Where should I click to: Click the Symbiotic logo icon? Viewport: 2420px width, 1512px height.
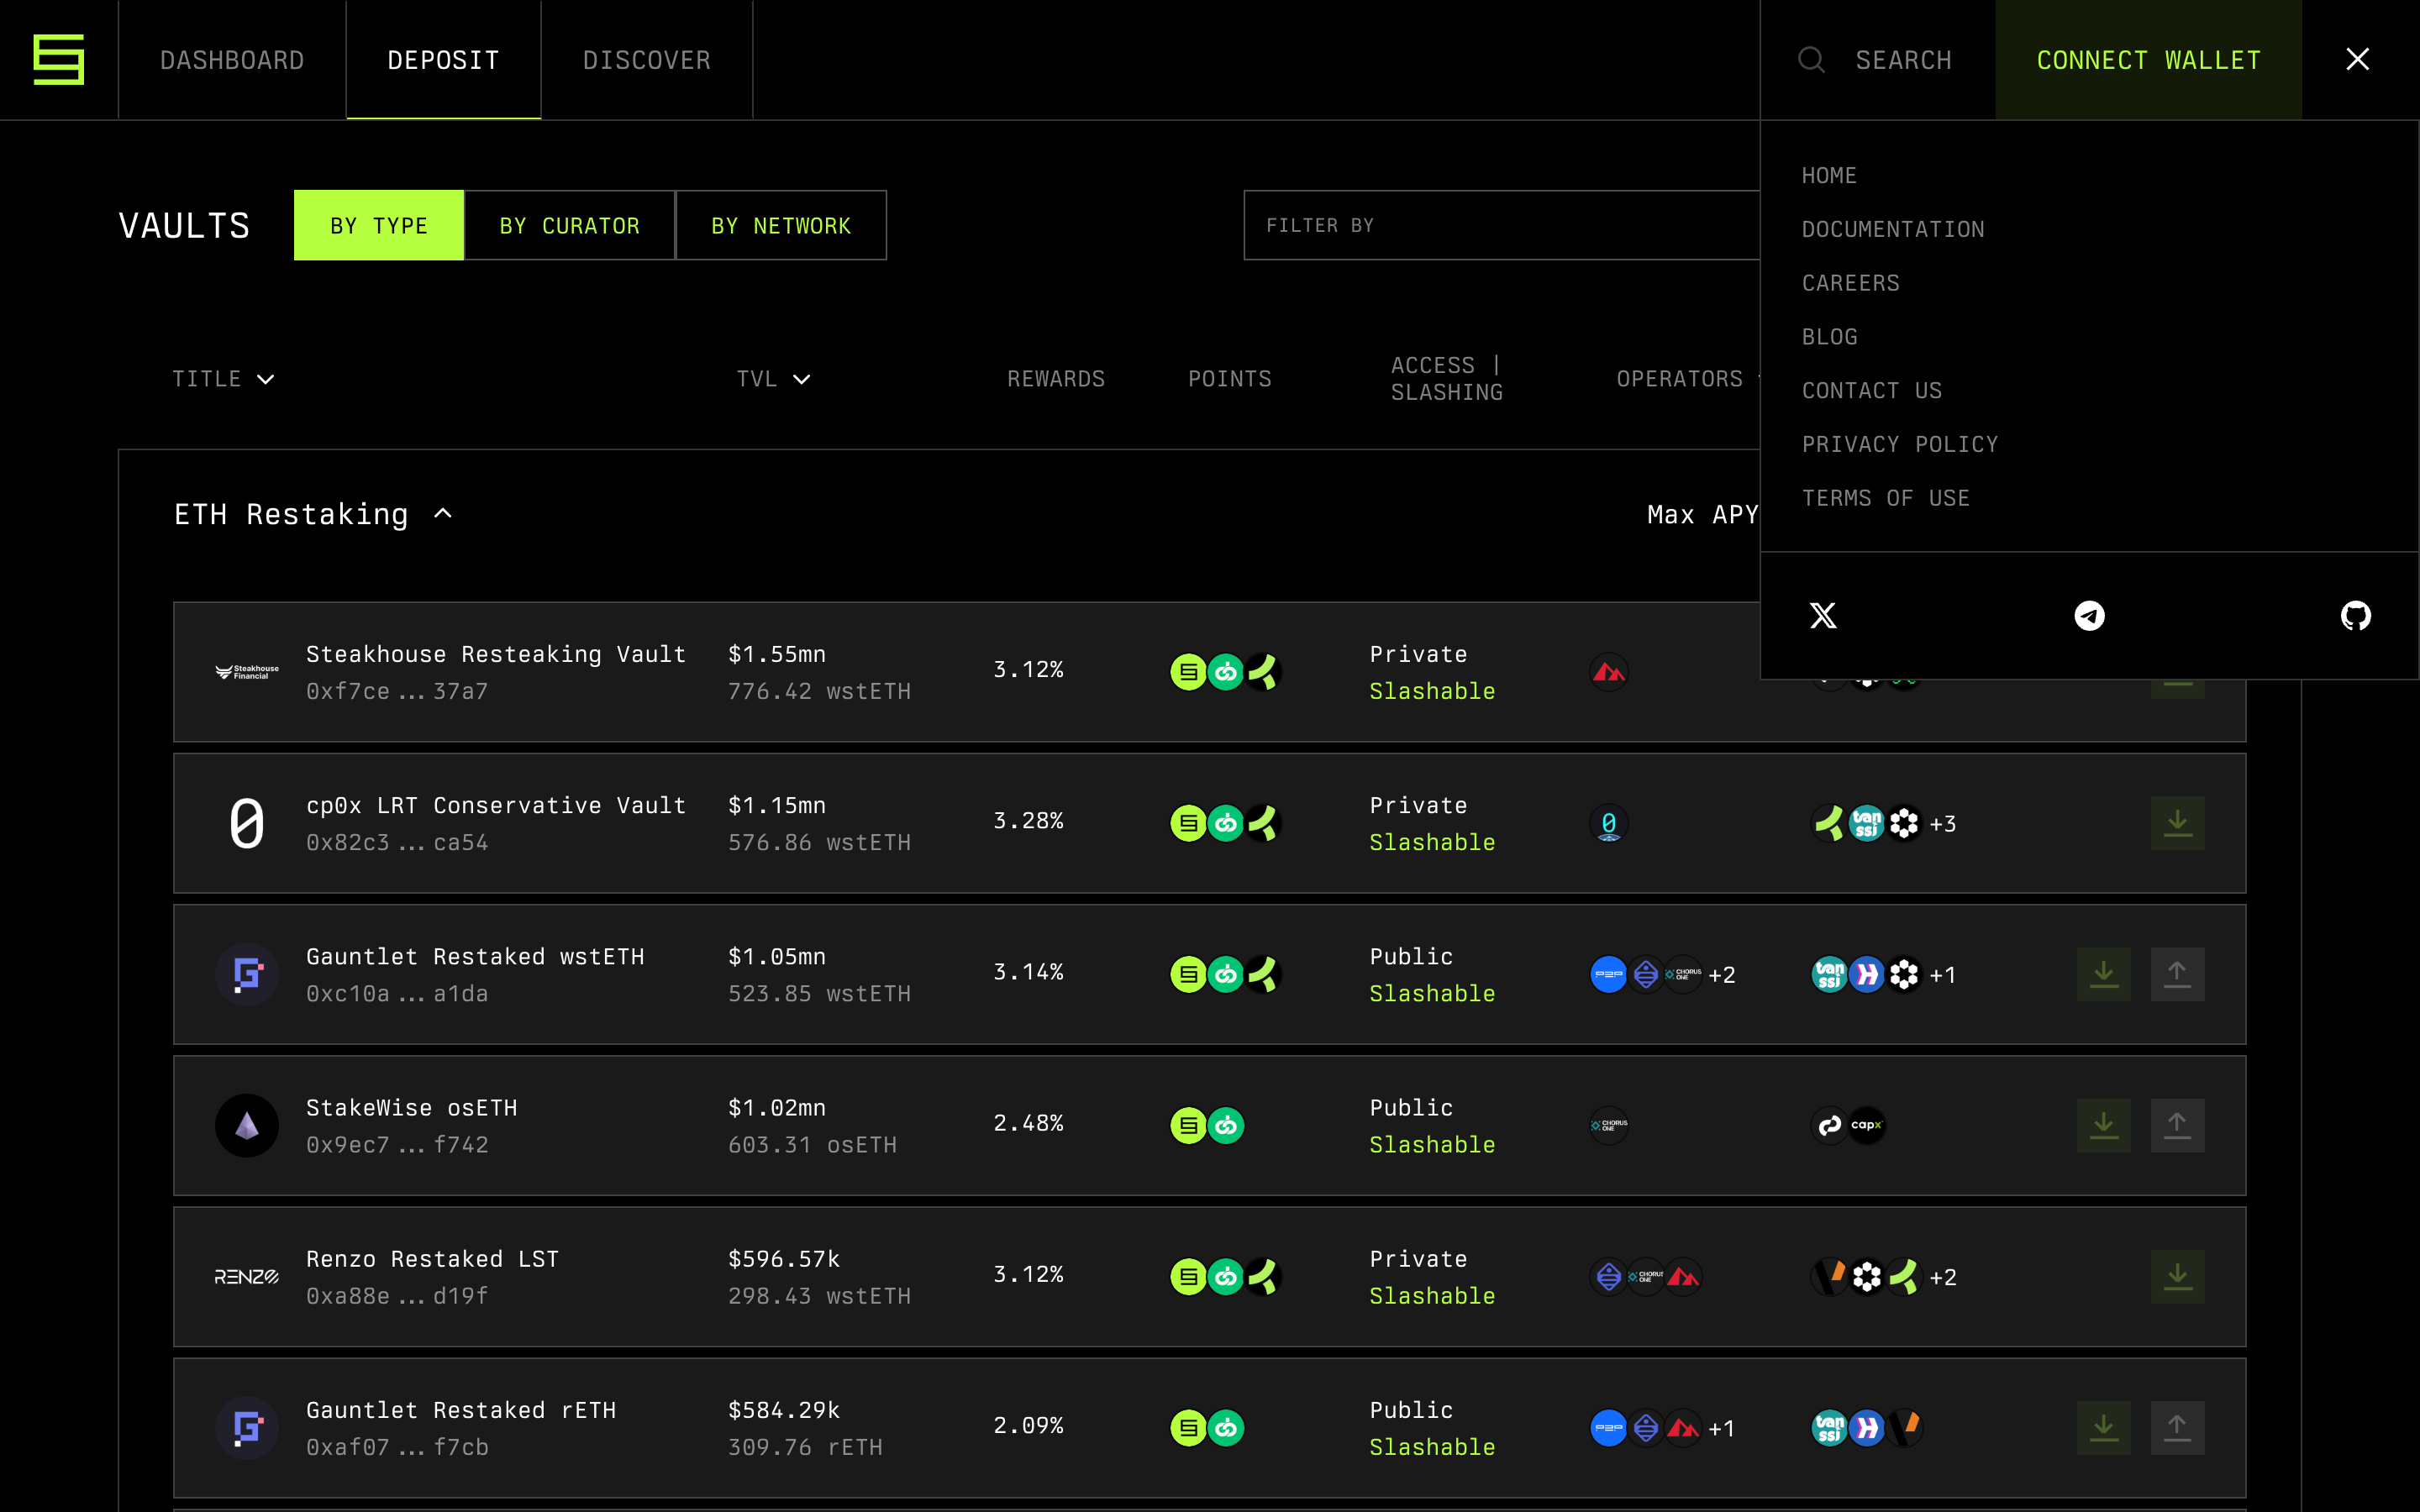59,59
